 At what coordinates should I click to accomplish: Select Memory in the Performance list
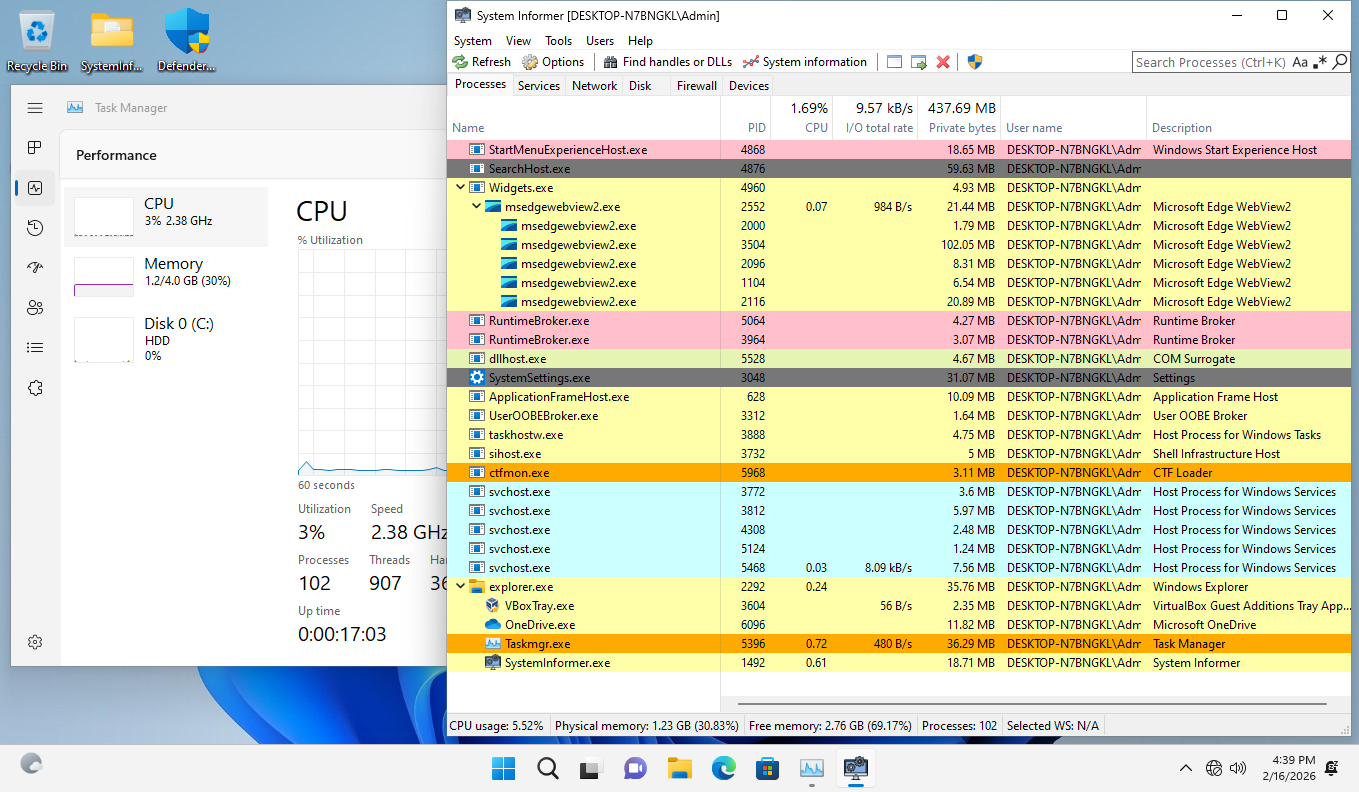(166, 272)
